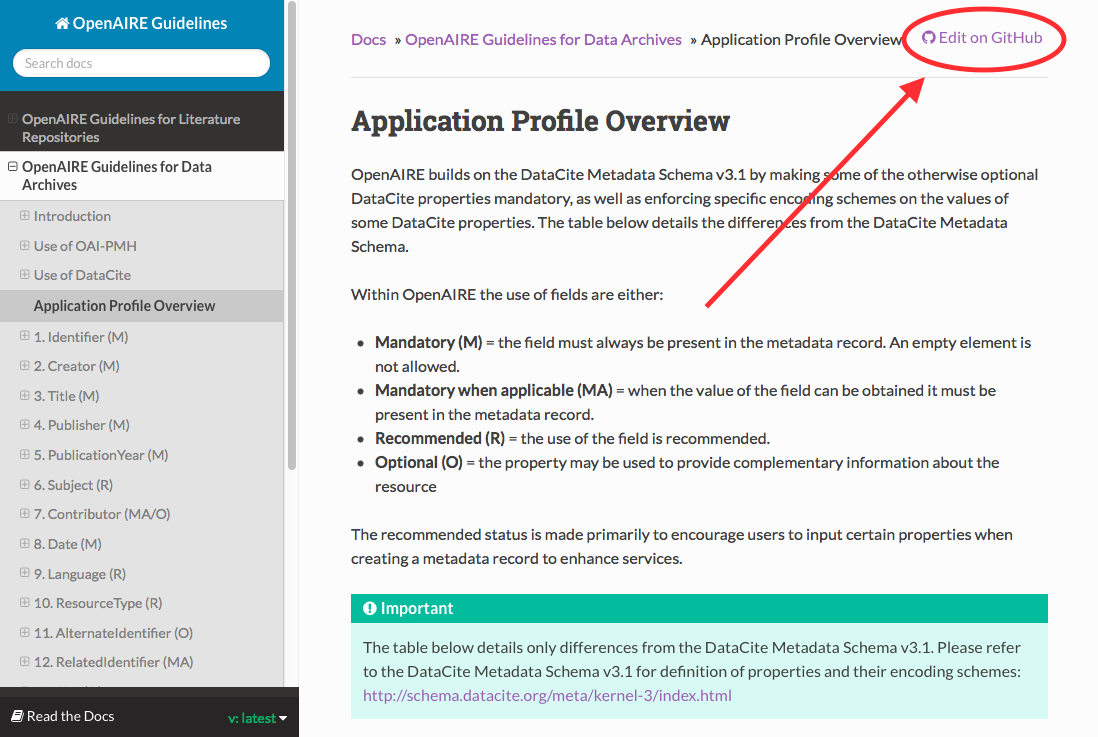The width and height of the screenshot is (1098, 737).
Task: Go to 7. Contributor (MA/O) page
Action: pyautogui.click(x=102, y=514)
